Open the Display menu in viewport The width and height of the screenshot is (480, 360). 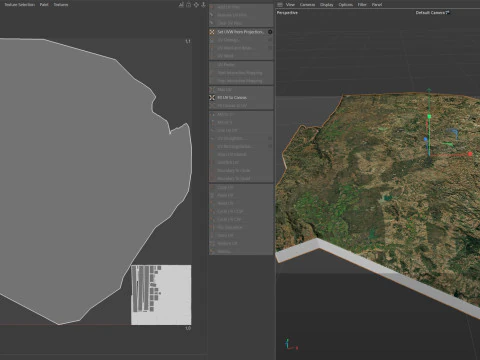coord(327,5)
